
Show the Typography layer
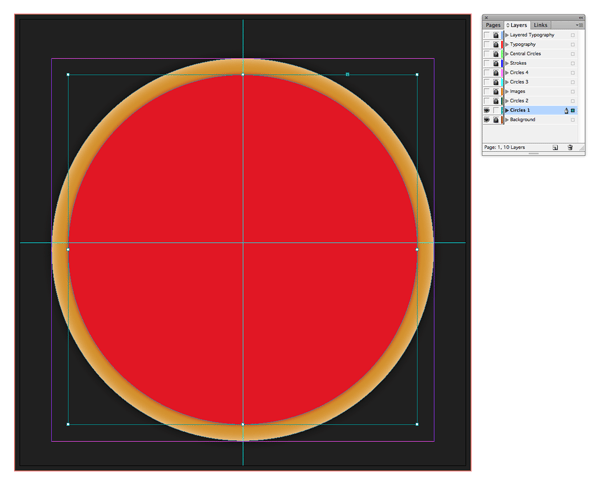pos(487,45)
